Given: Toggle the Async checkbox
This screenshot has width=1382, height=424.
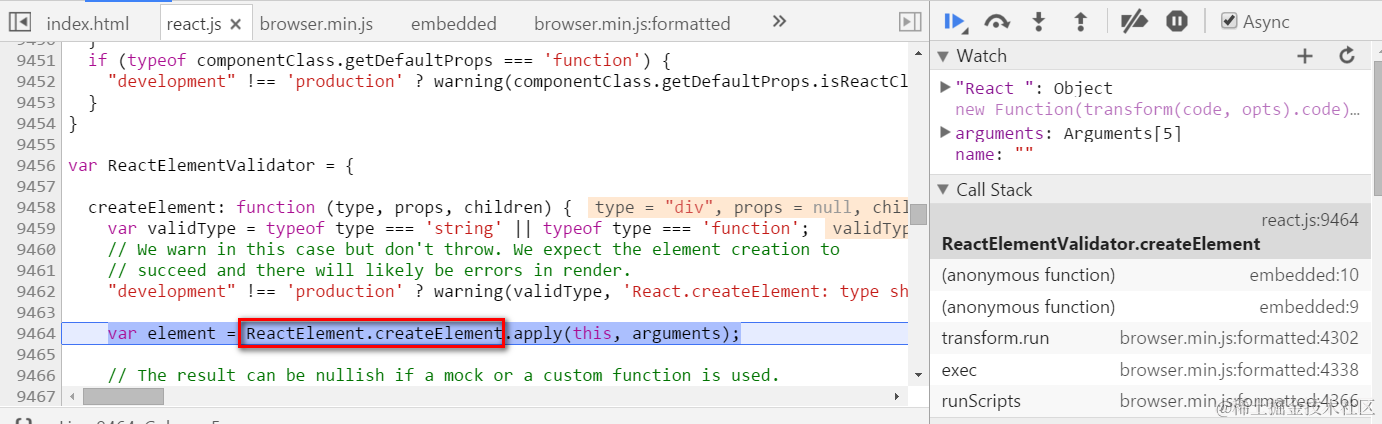Looking at the screenshot, I should click(1229, 21).
